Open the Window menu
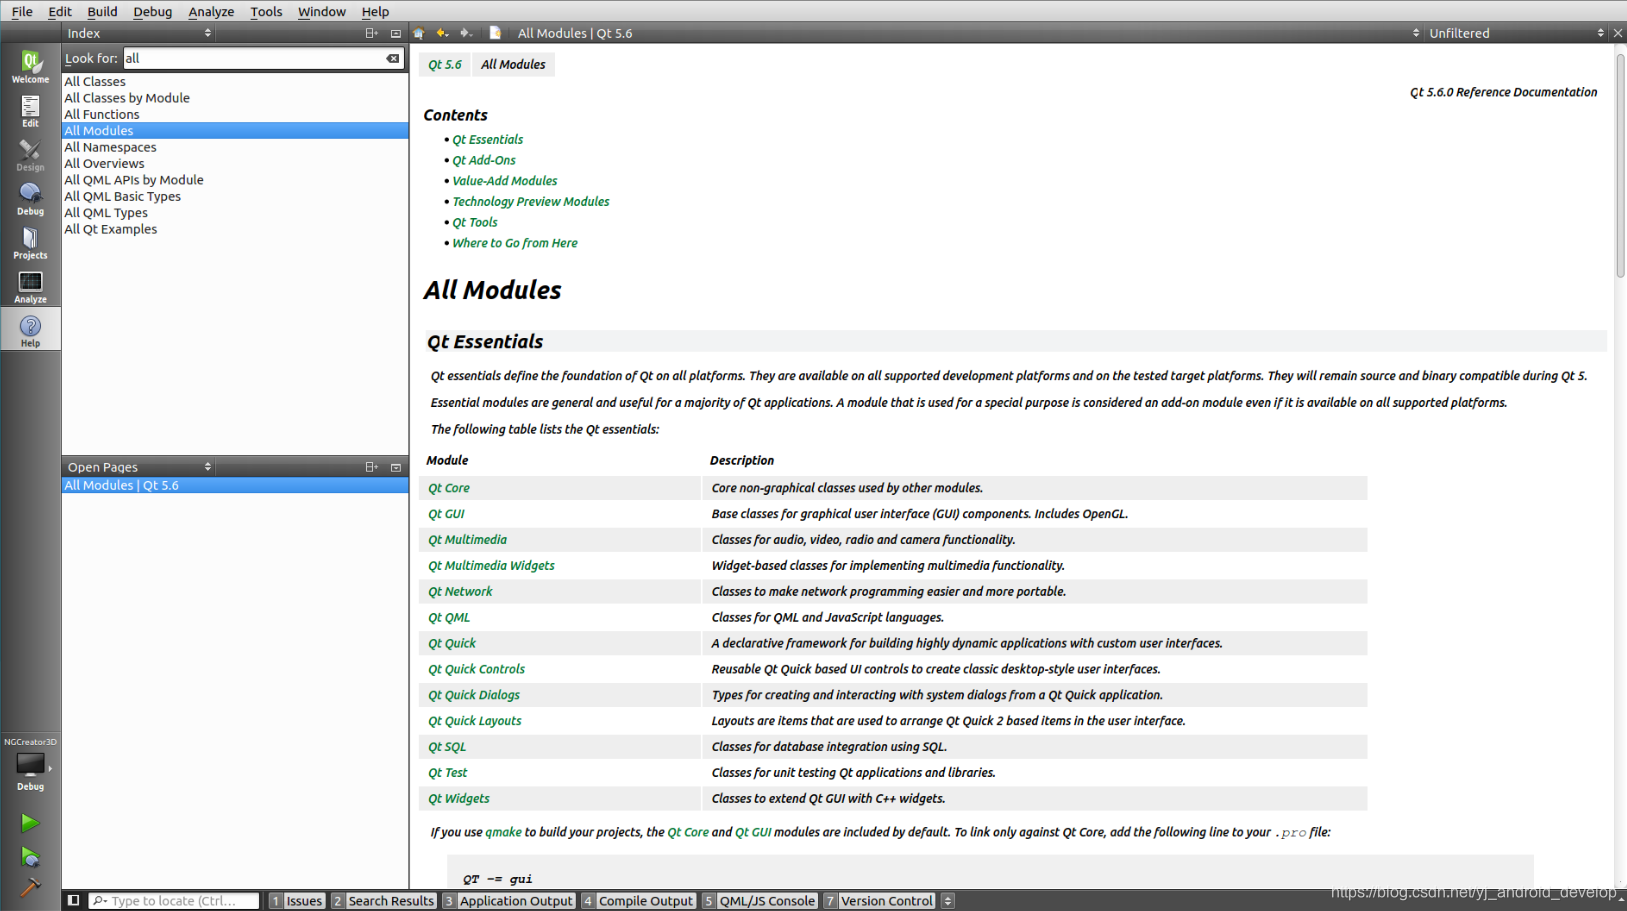The width and height of the screenshot is (1627, 911). [322, 11]
